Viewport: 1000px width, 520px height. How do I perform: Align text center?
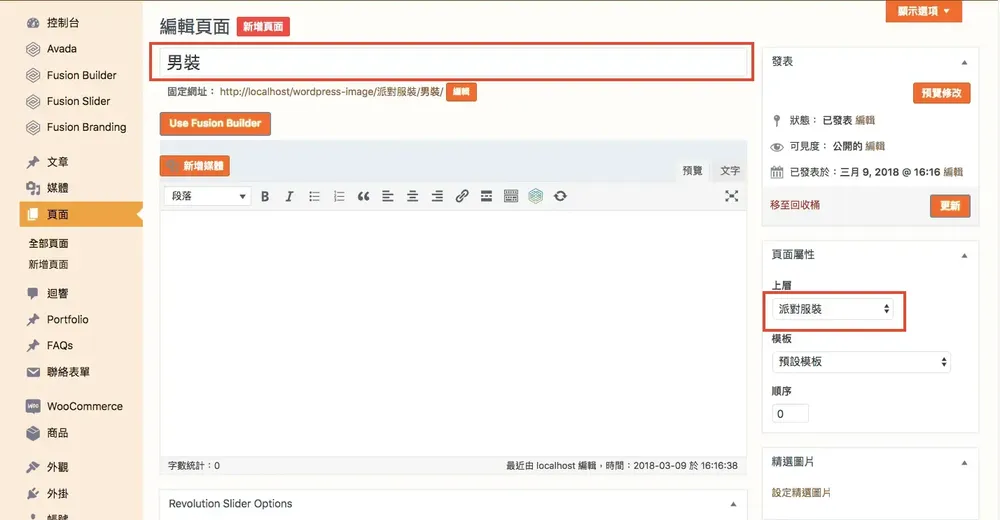[413, 197]
